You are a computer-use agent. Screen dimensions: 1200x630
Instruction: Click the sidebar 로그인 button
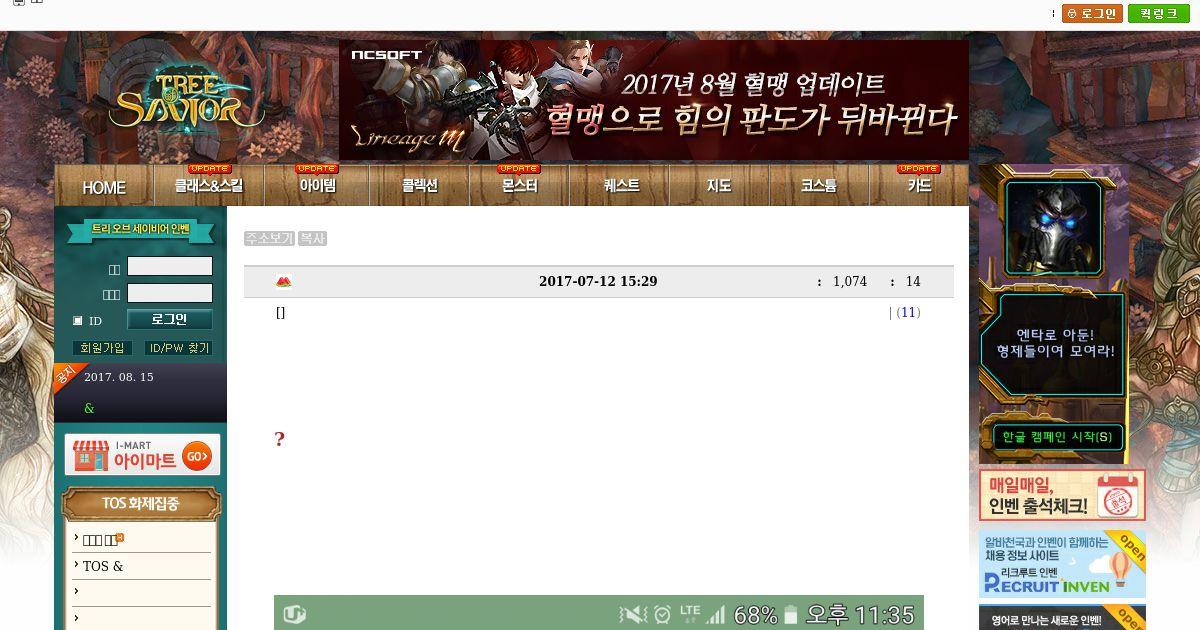click(170, 319)
